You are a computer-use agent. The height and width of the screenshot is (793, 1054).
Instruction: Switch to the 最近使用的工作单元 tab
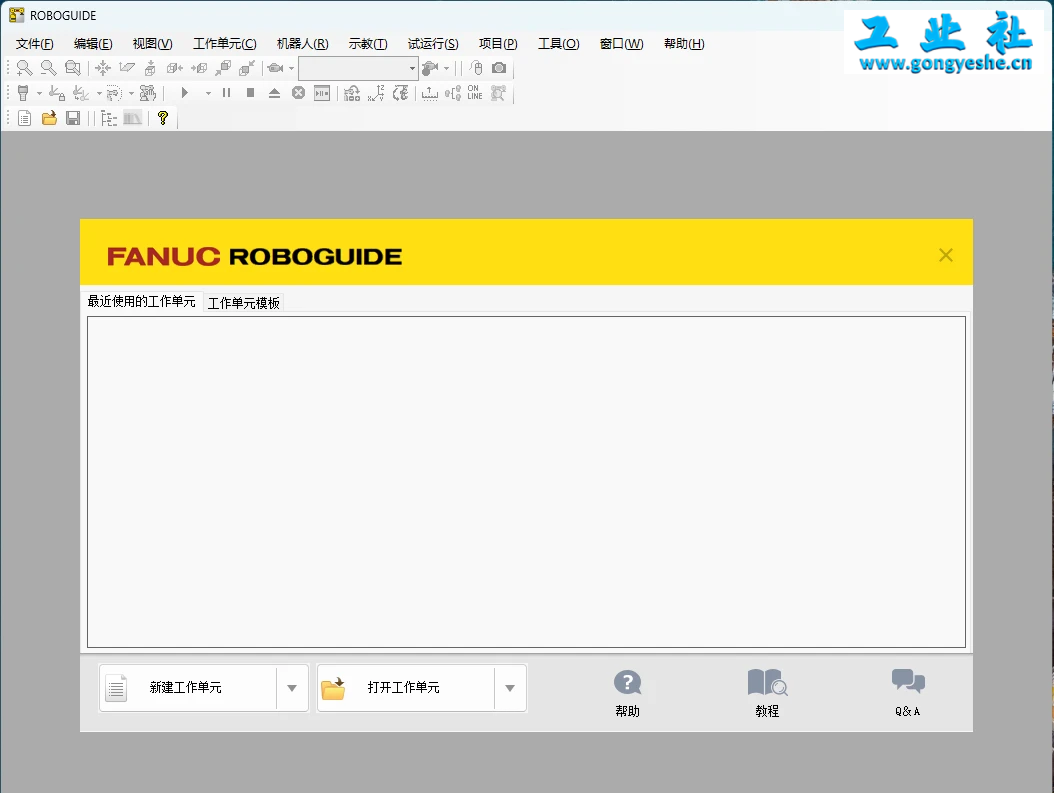pyautogui.click(x=141, y=301)
